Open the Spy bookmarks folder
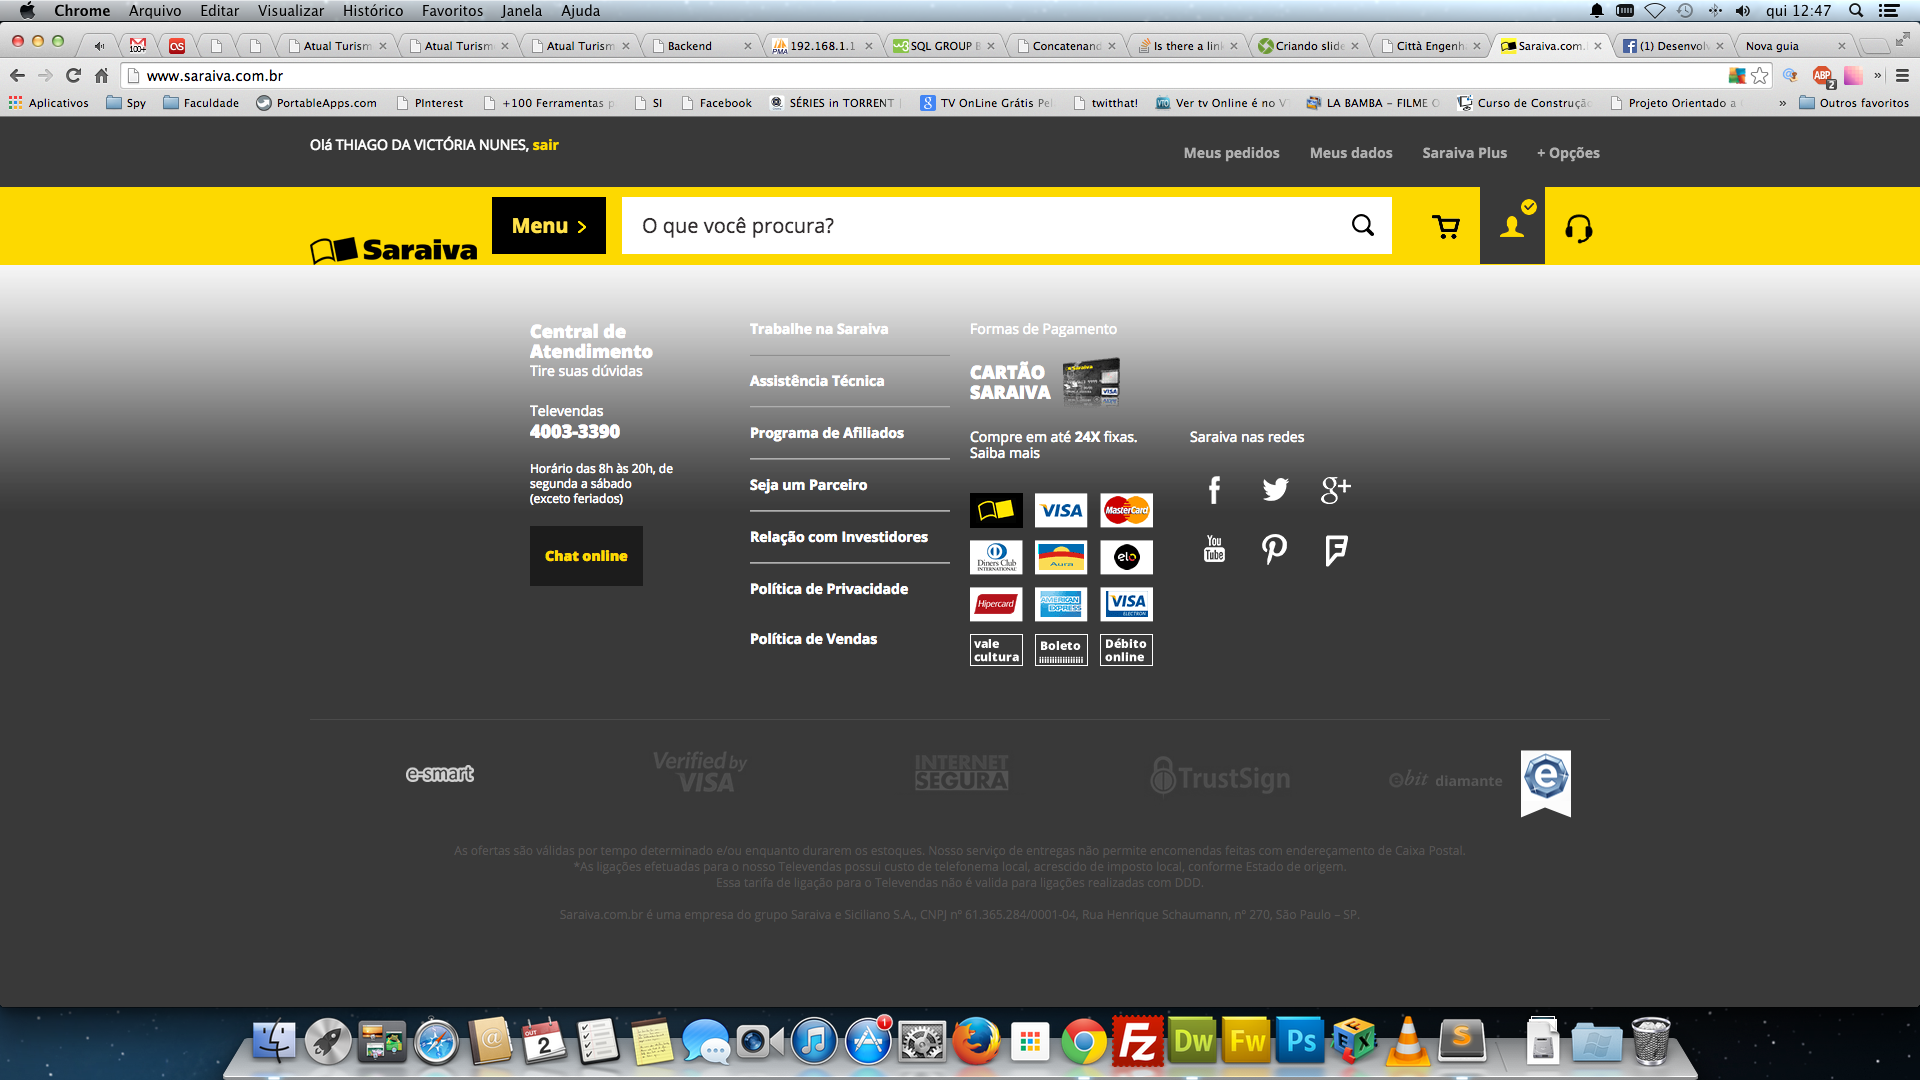The width and height of the screenshot is (1920, 1080). [126, 103]
